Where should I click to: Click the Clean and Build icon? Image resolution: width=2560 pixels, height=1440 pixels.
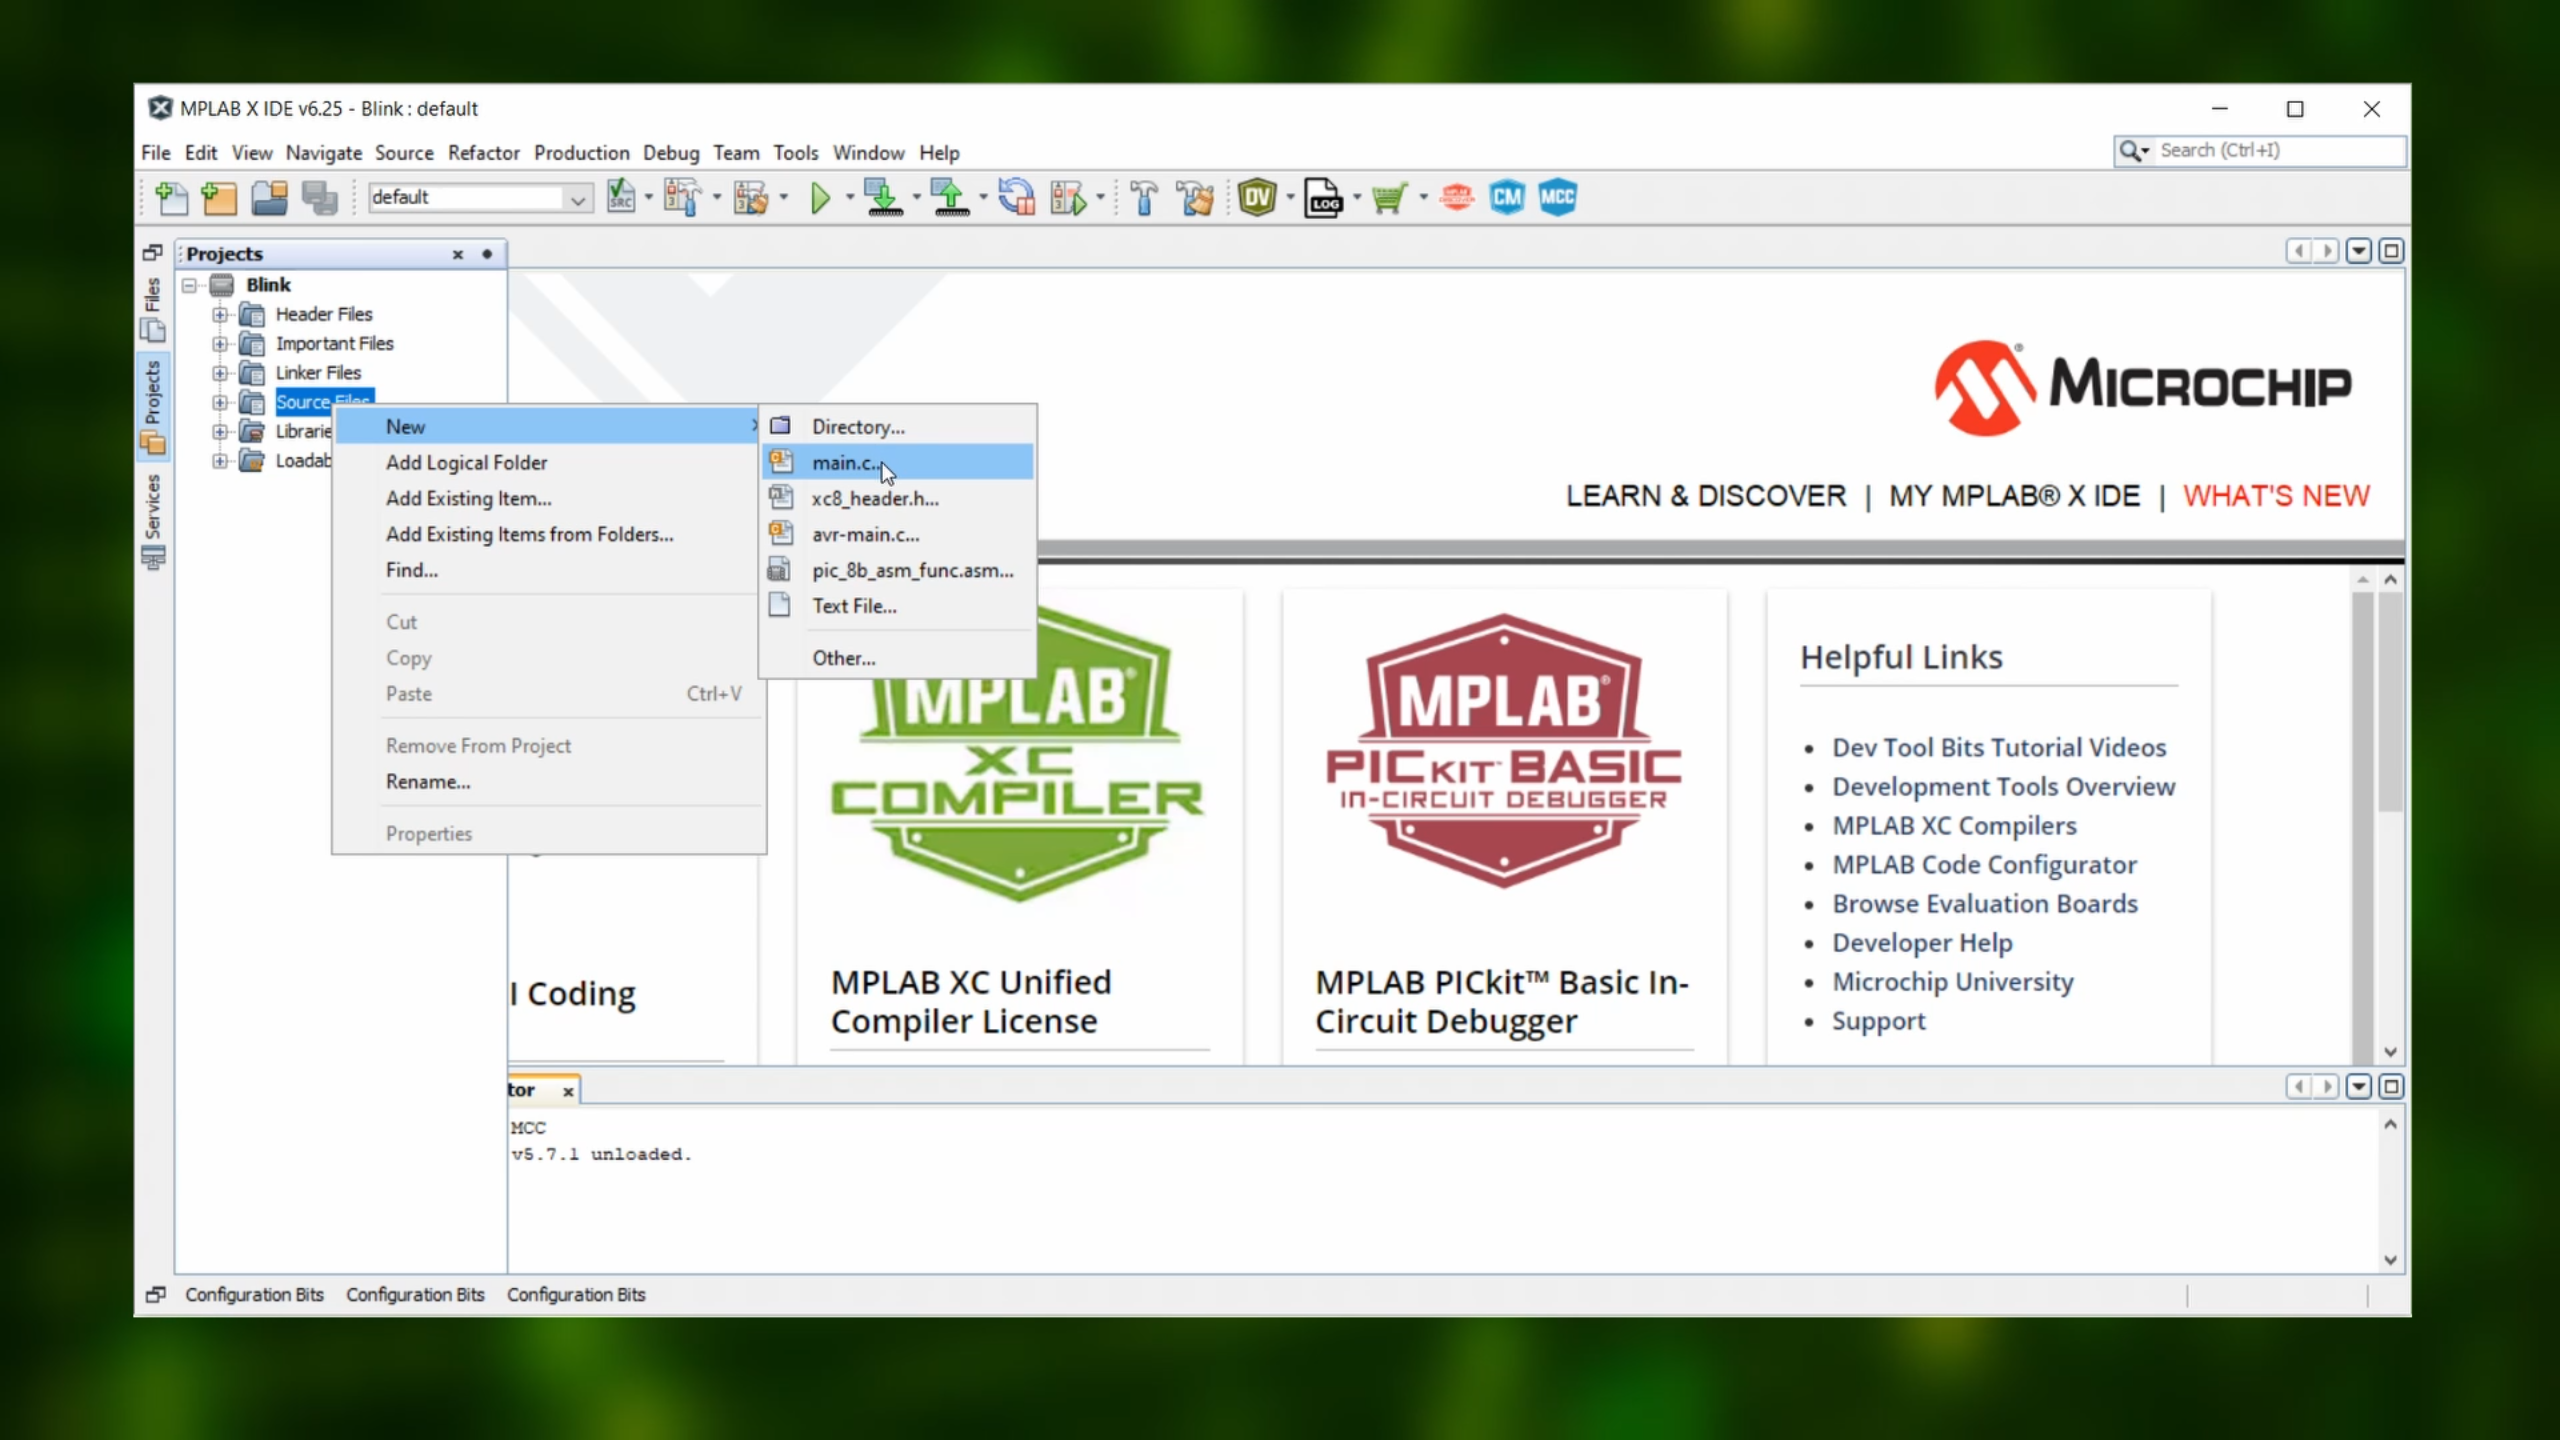1195,198
